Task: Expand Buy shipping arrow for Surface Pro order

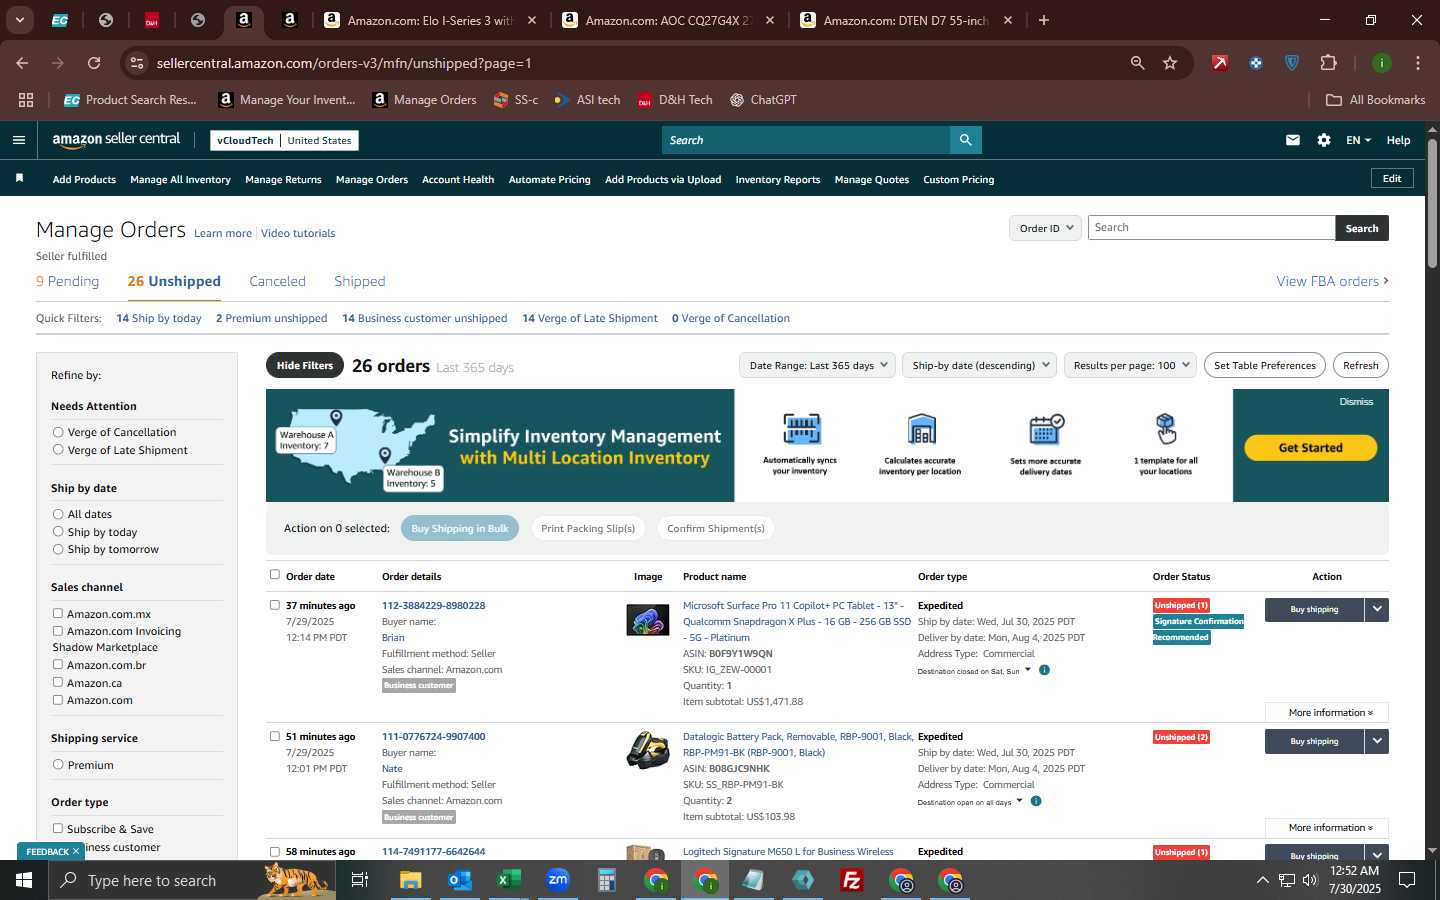Action: [1377, 609]
